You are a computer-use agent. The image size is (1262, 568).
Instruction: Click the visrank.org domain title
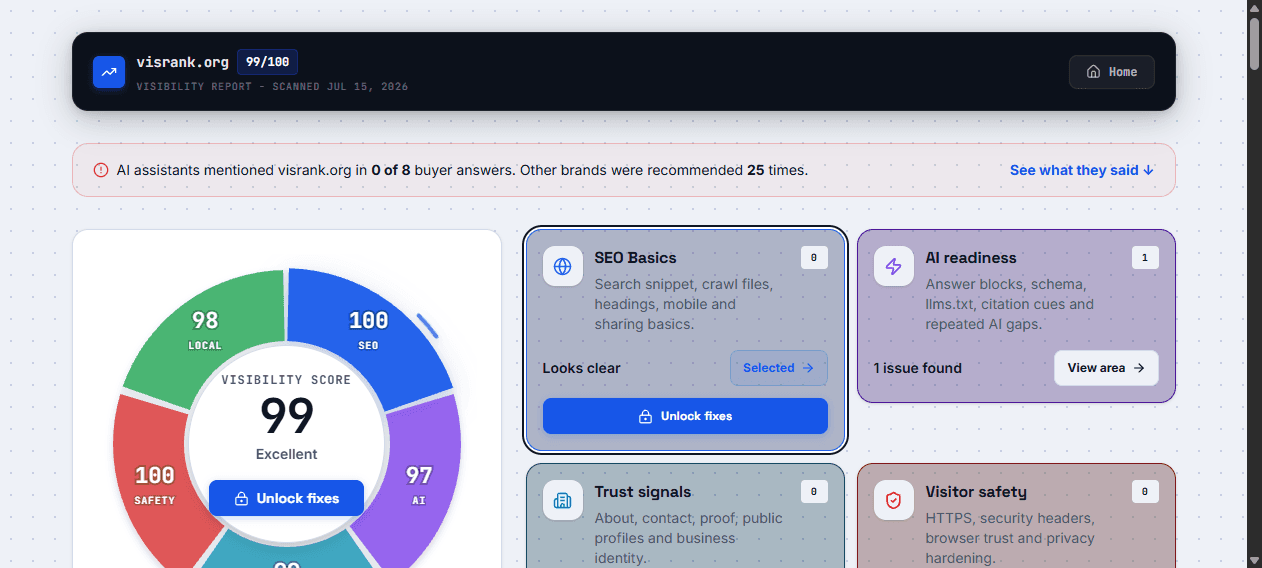click(x=183, y=62)
